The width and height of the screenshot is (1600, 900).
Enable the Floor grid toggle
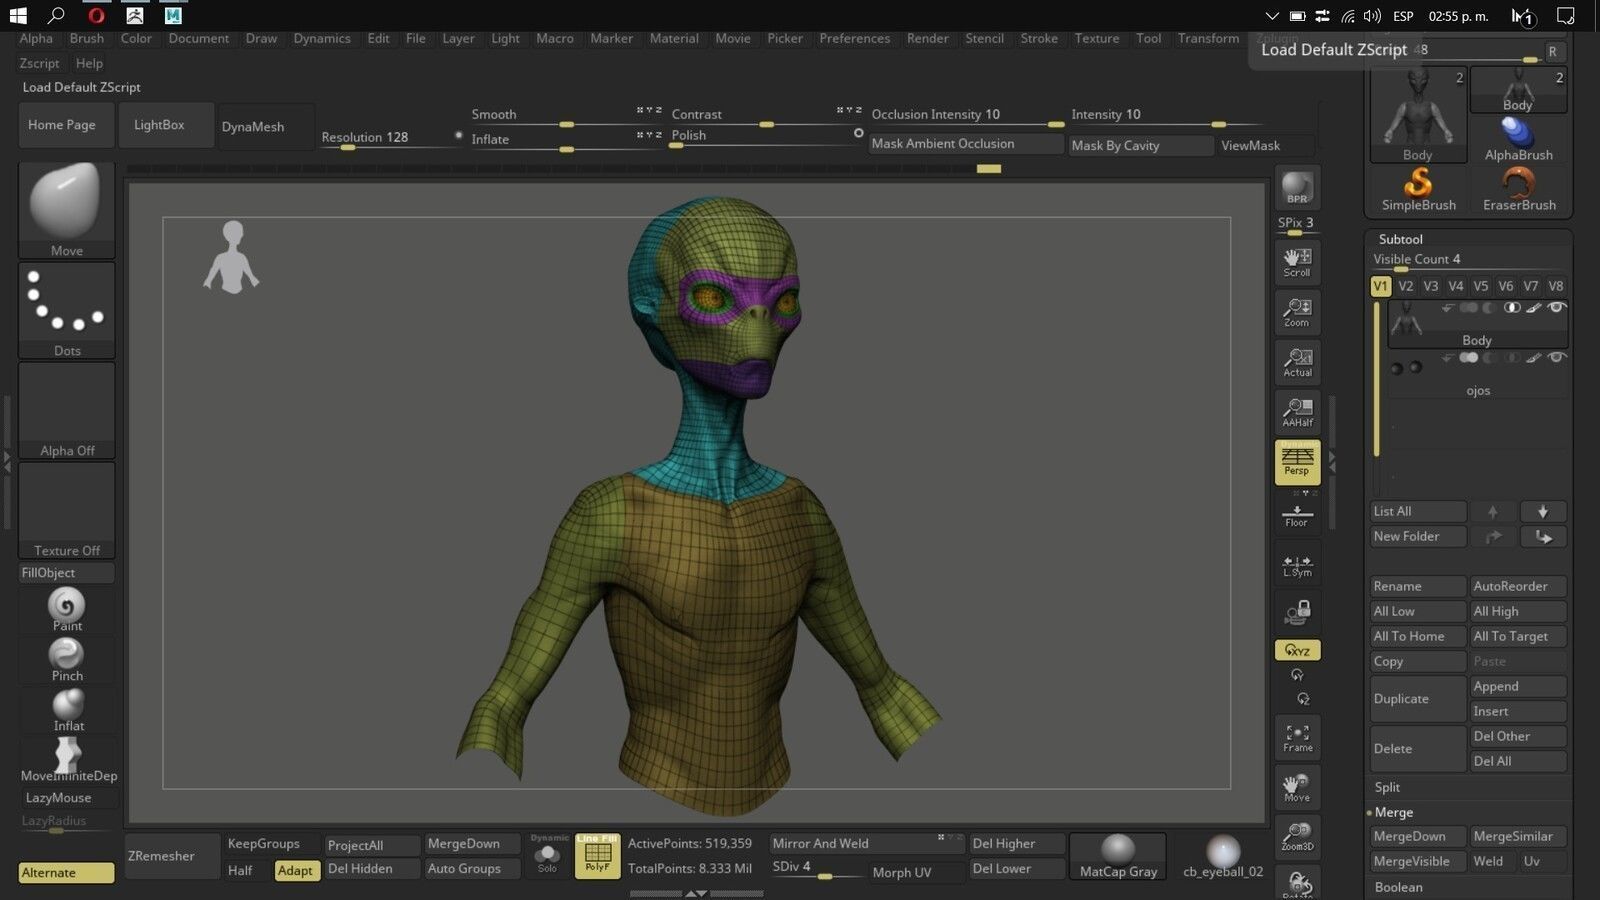tap(1297, 512)
